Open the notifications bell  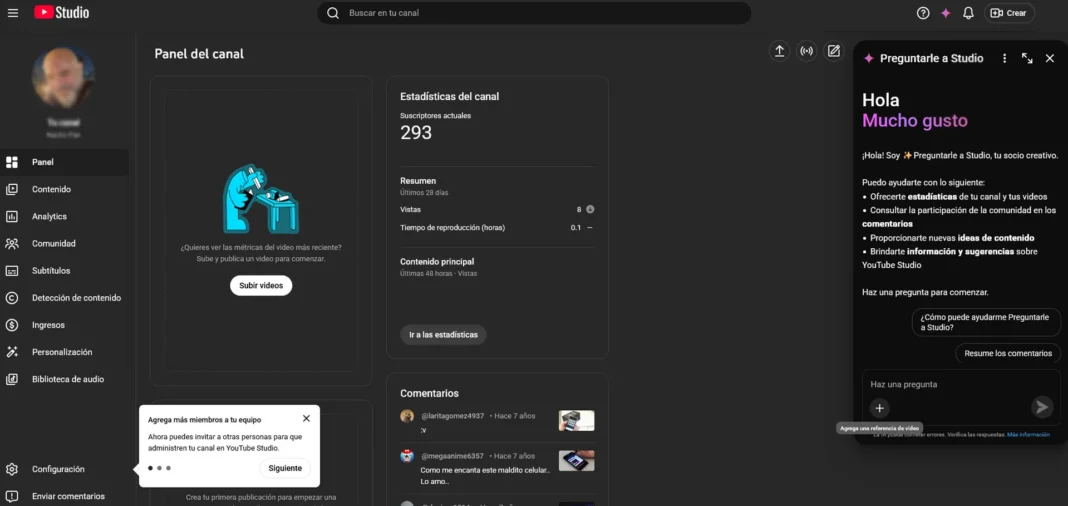point(968,13)
